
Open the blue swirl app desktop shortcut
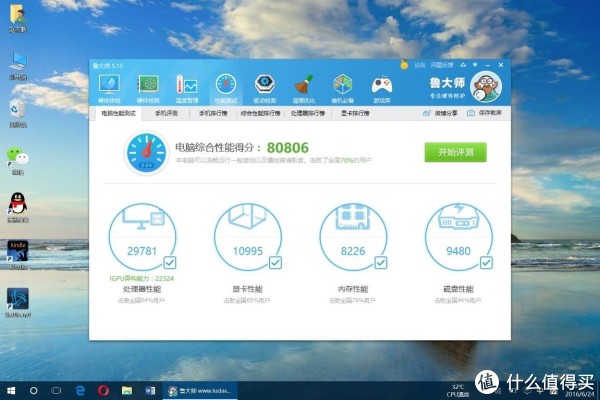point(18,302)
